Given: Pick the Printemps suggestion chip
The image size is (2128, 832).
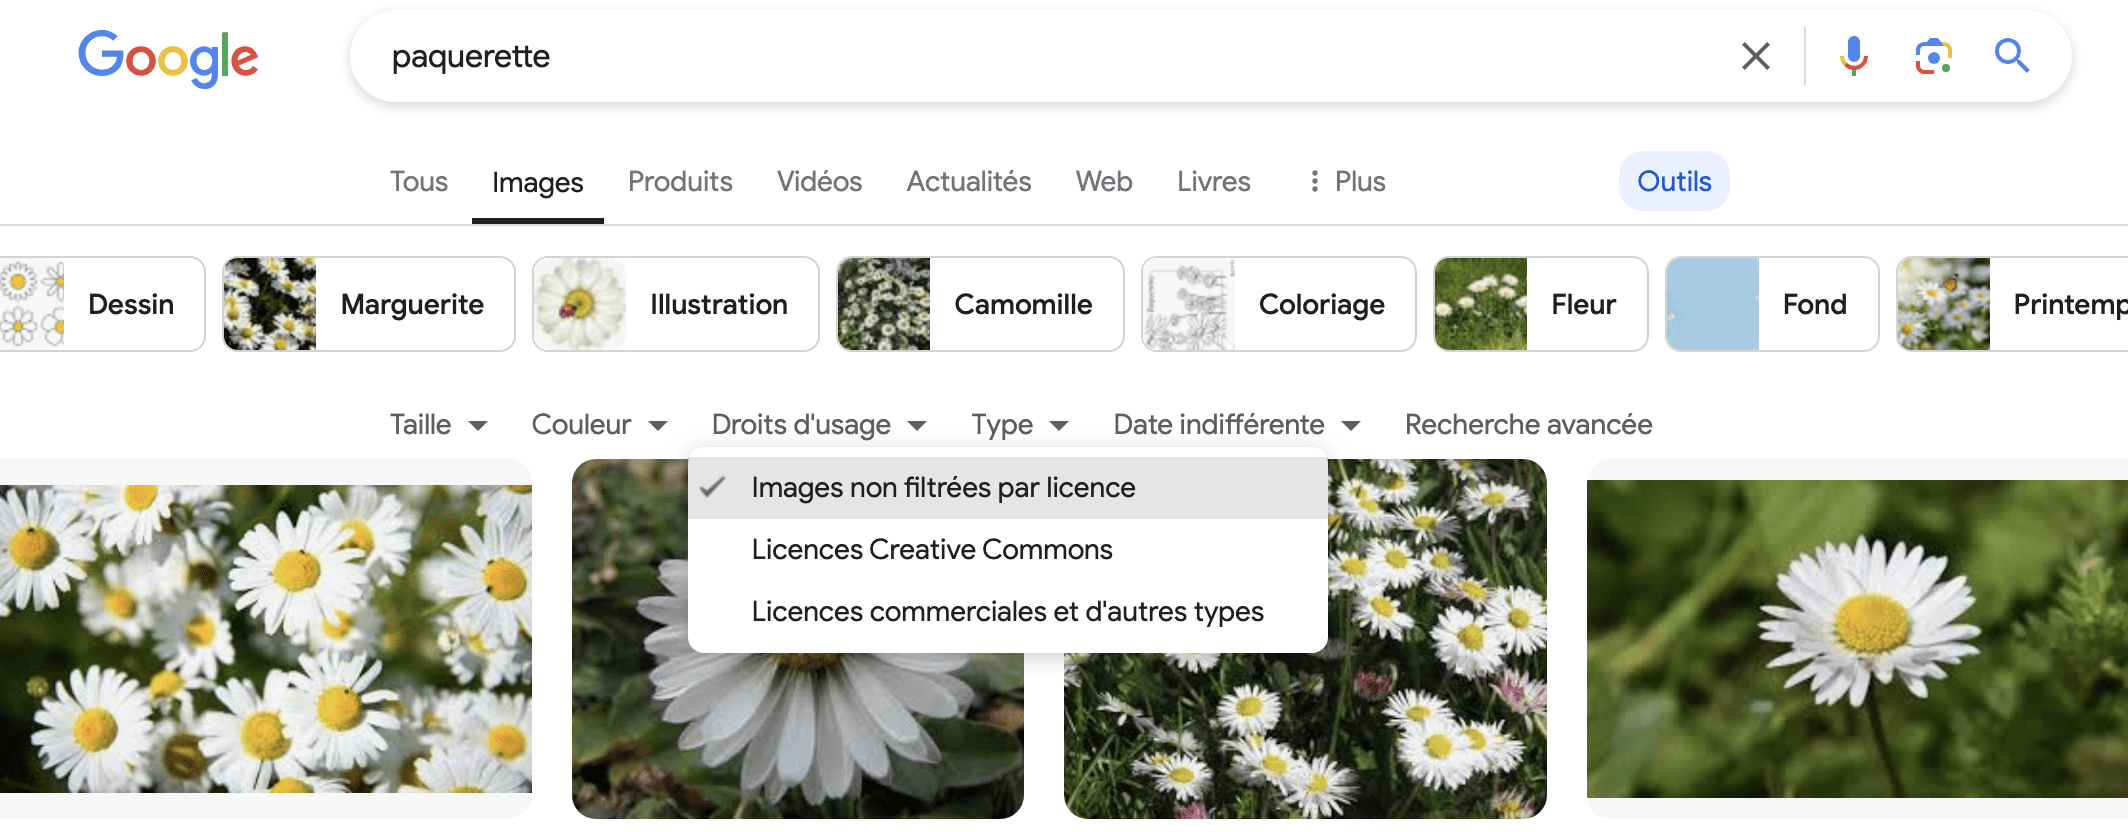Looking at the screenshot, I should (2012, 304).
